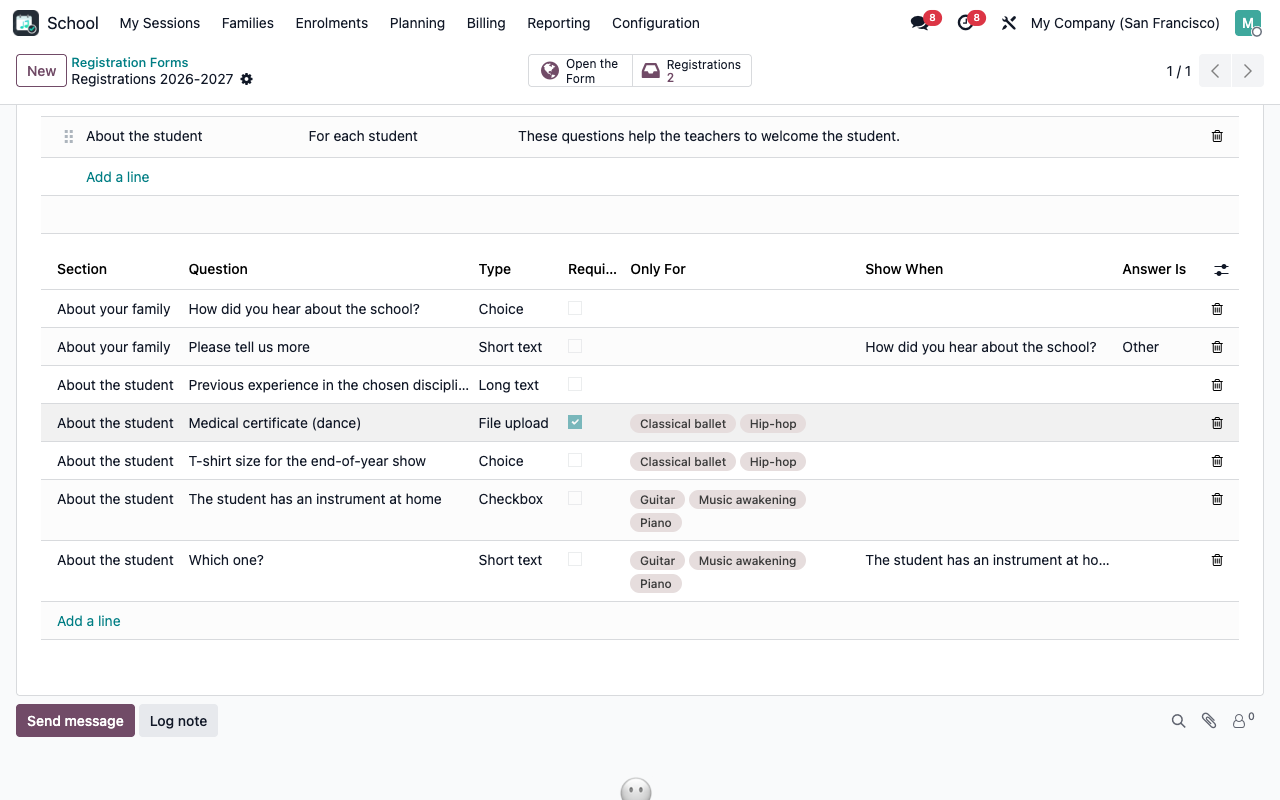
Task: Delete the 'Medical certificate (dance)' question
Action: (1217, 423)
